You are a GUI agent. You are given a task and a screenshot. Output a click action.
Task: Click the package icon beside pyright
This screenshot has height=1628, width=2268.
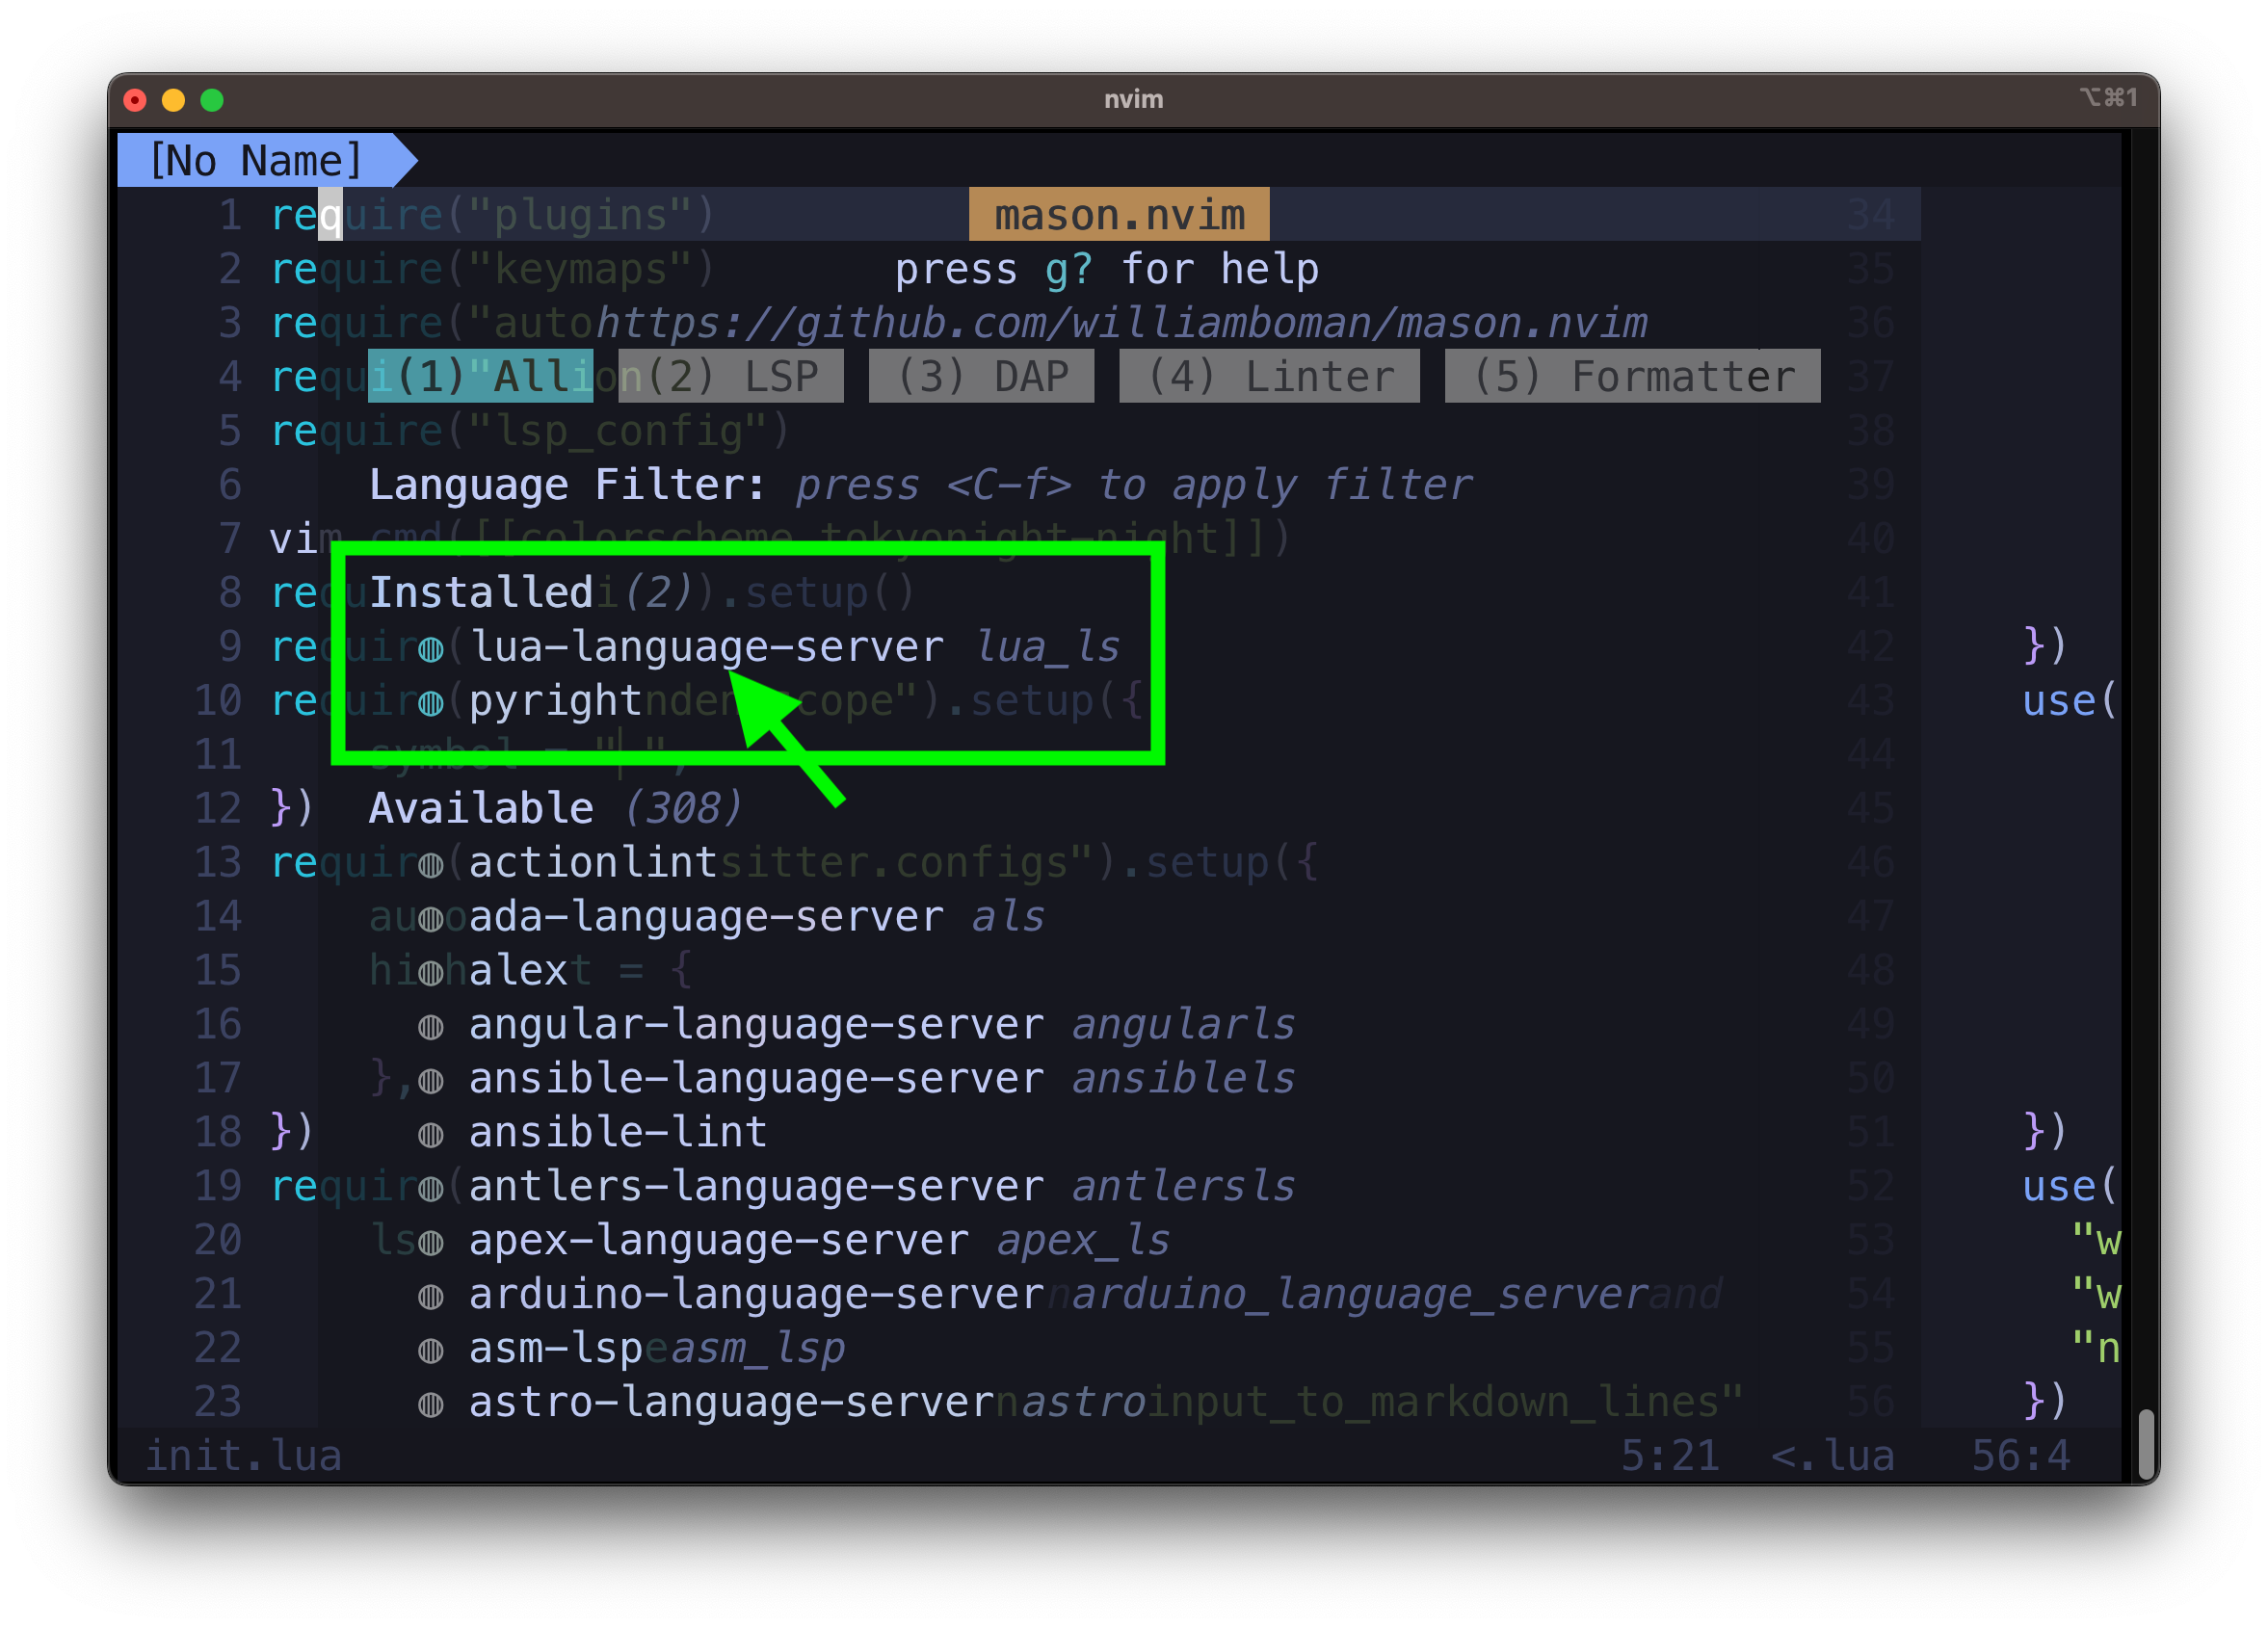click(x=431, y=703)
